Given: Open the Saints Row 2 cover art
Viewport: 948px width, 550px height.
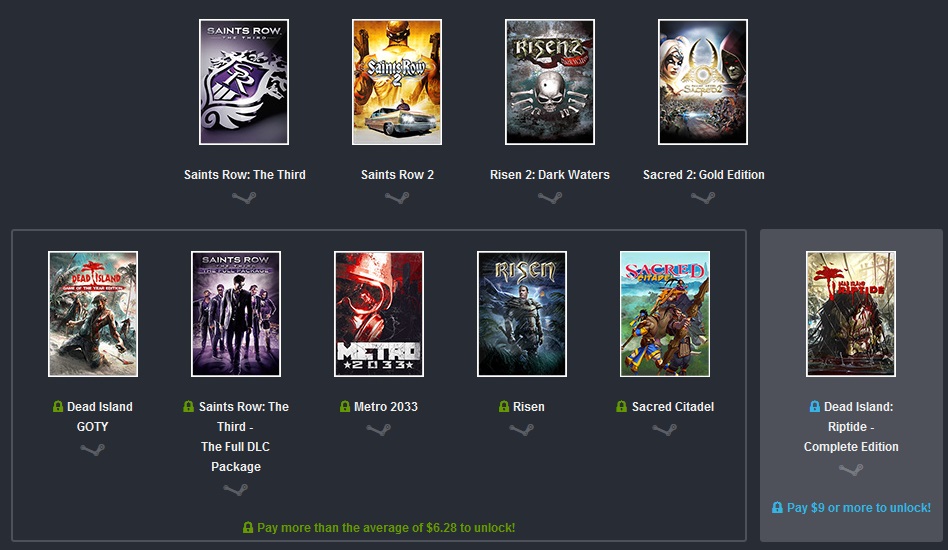Looking at the screenshot, I should click(397, 82).
